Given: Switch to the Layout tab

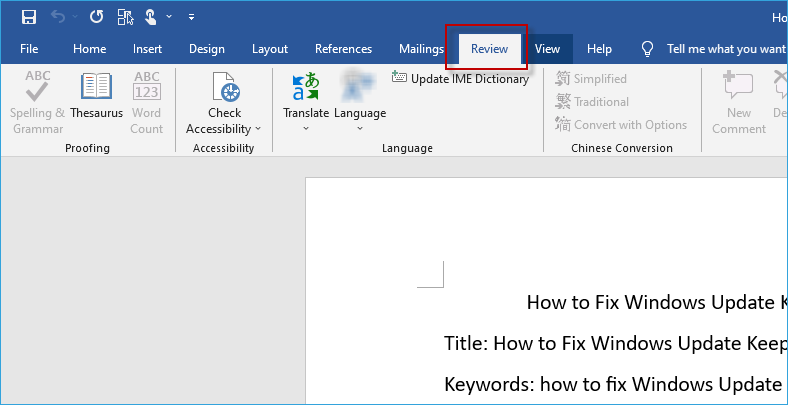Looking at the screenshot, I should point(270,49).
